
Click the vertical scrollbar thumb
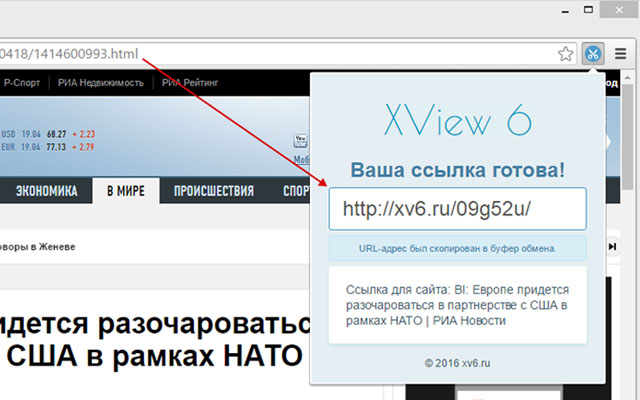pyautogui.click(x=628, y=137)
